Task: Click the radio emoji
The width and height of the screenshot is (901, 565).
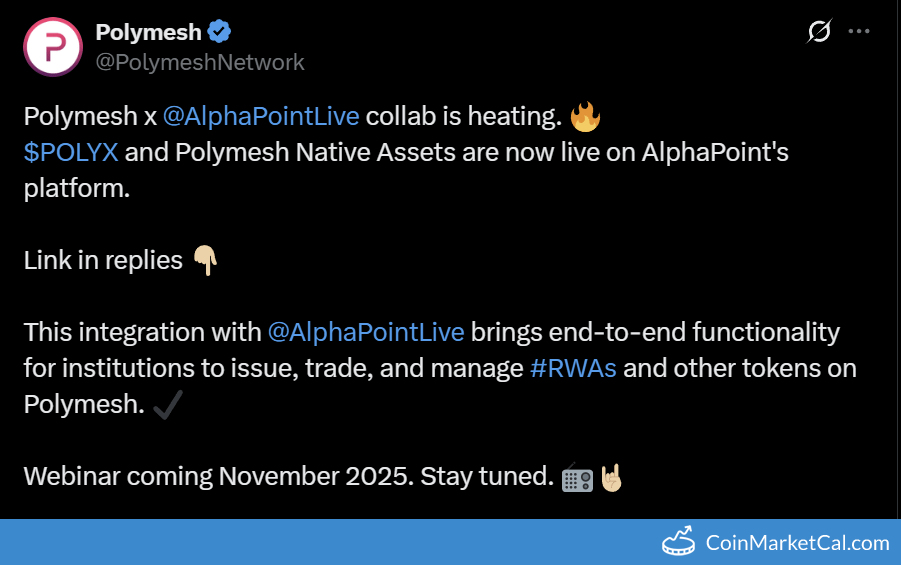Action: tap(578, 478)
